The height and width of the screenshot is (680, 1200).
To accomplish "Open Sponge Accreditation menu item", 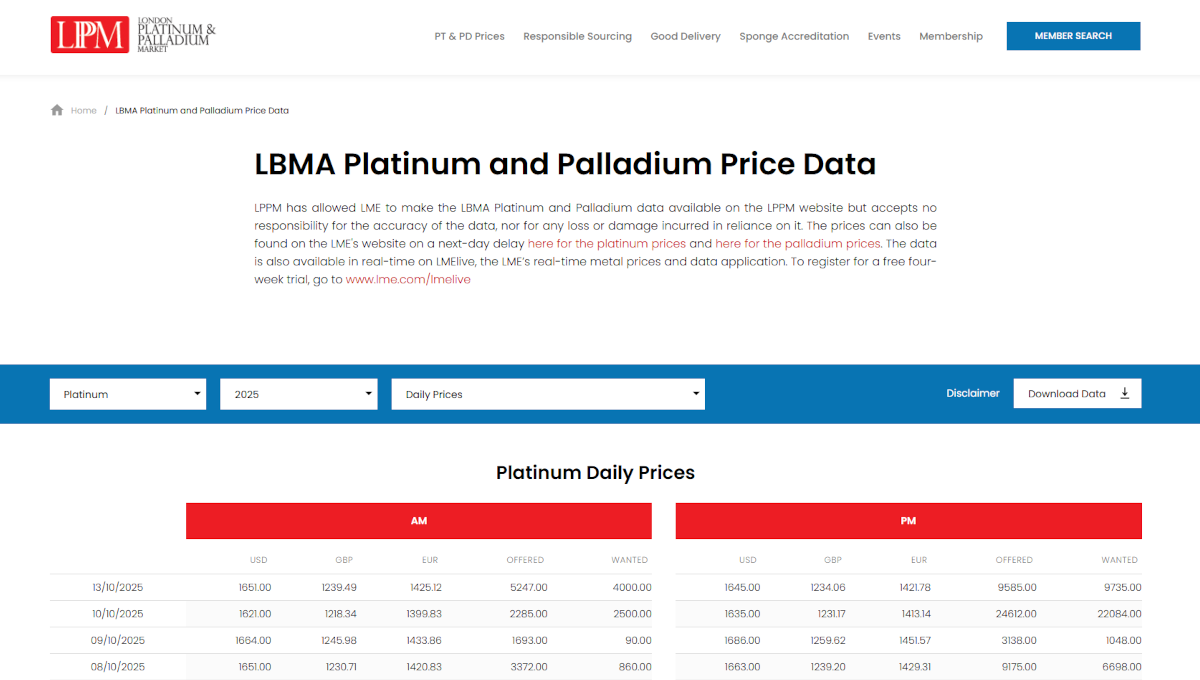I will tap(794, 36).
